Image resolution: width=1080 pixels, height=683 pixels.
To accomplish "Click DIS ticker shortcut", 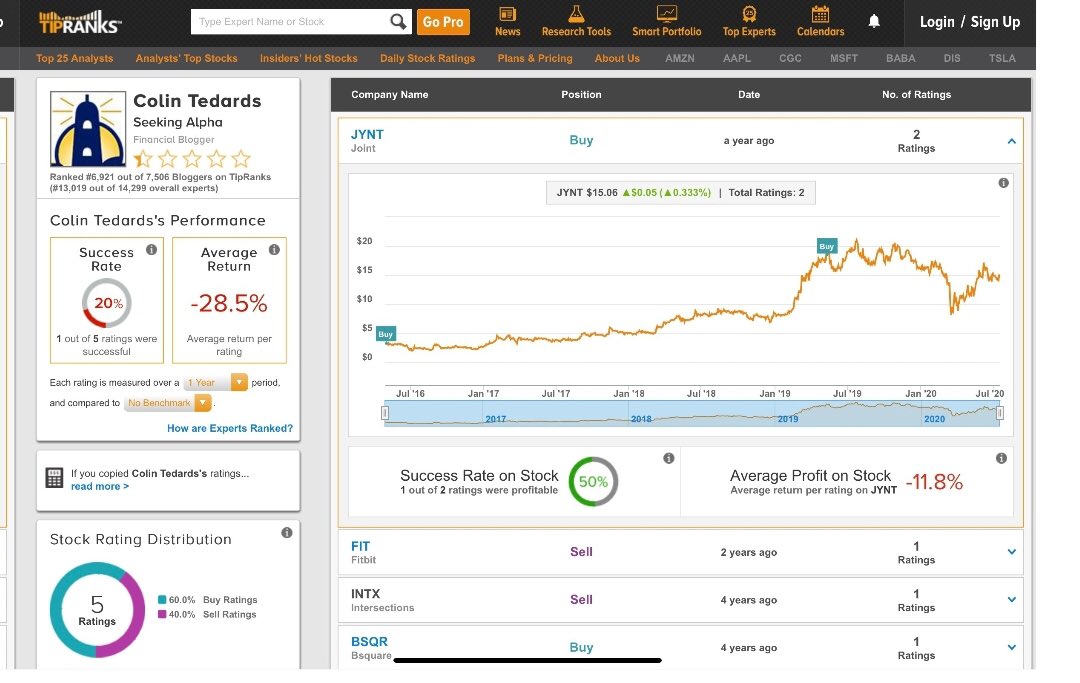I will (x=952, y=59).
